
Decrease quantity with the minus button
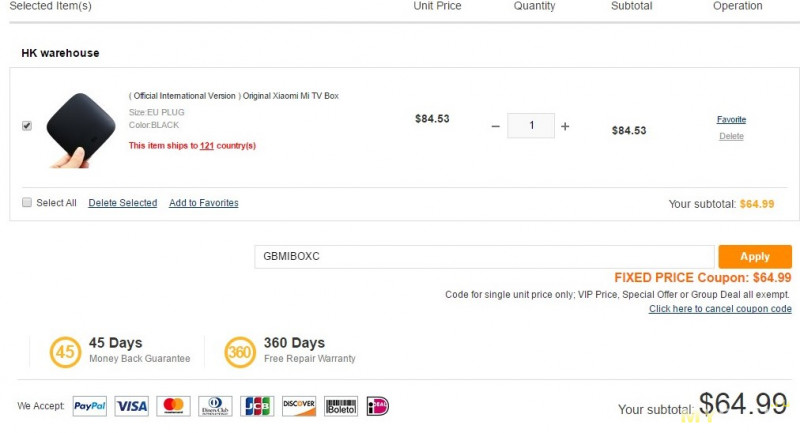[x=495, y=126]
